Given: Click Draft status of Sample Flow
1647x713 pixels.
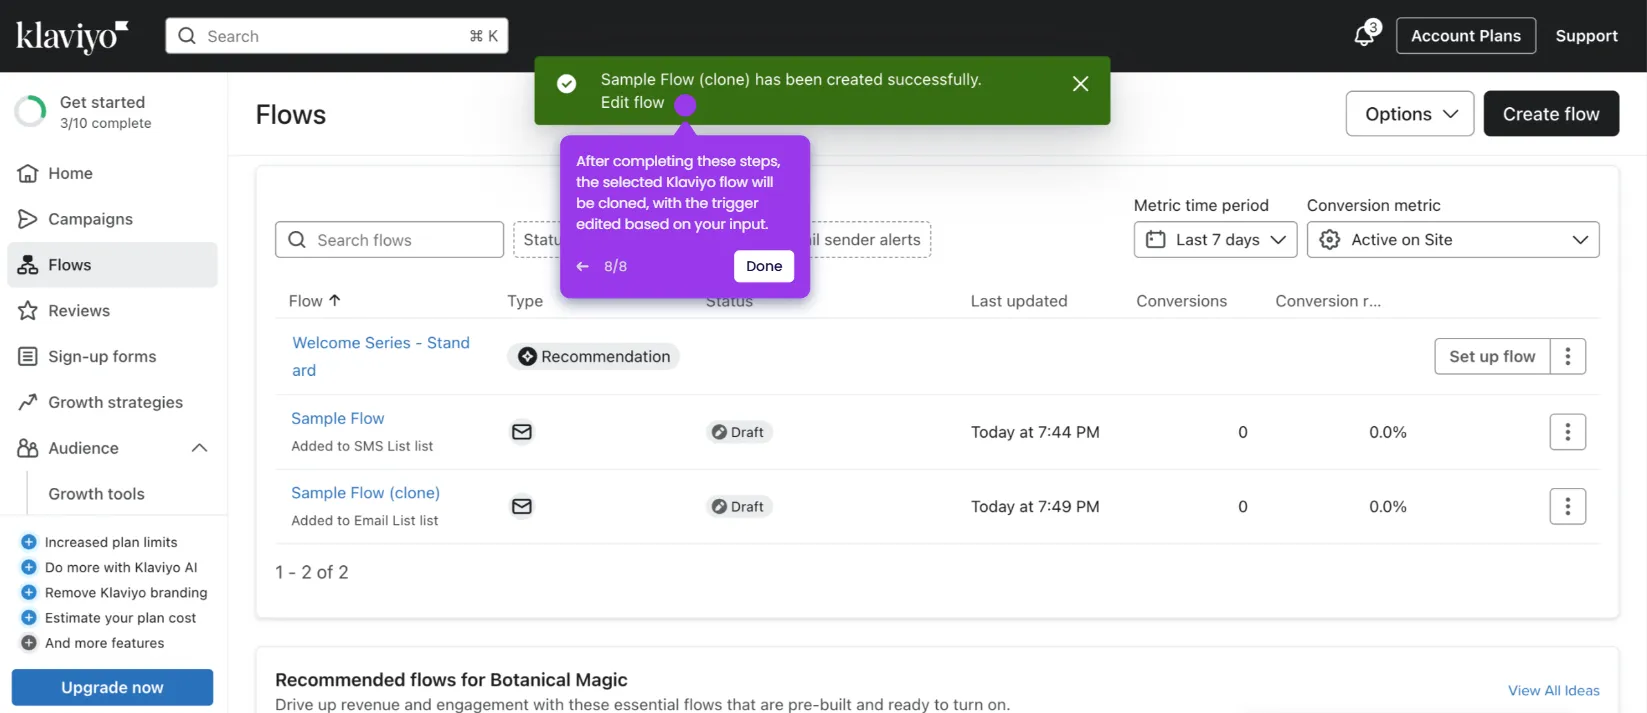Looking at the screenshot, I should [x=738, y=432].
